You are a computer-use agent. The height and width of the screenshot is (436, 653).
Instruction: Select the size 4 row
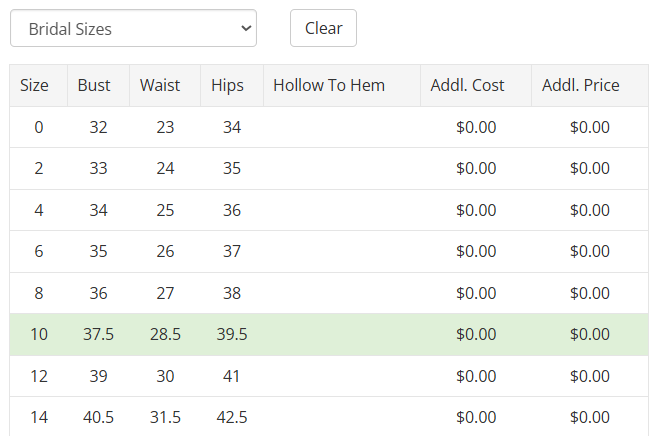(329, 210)
